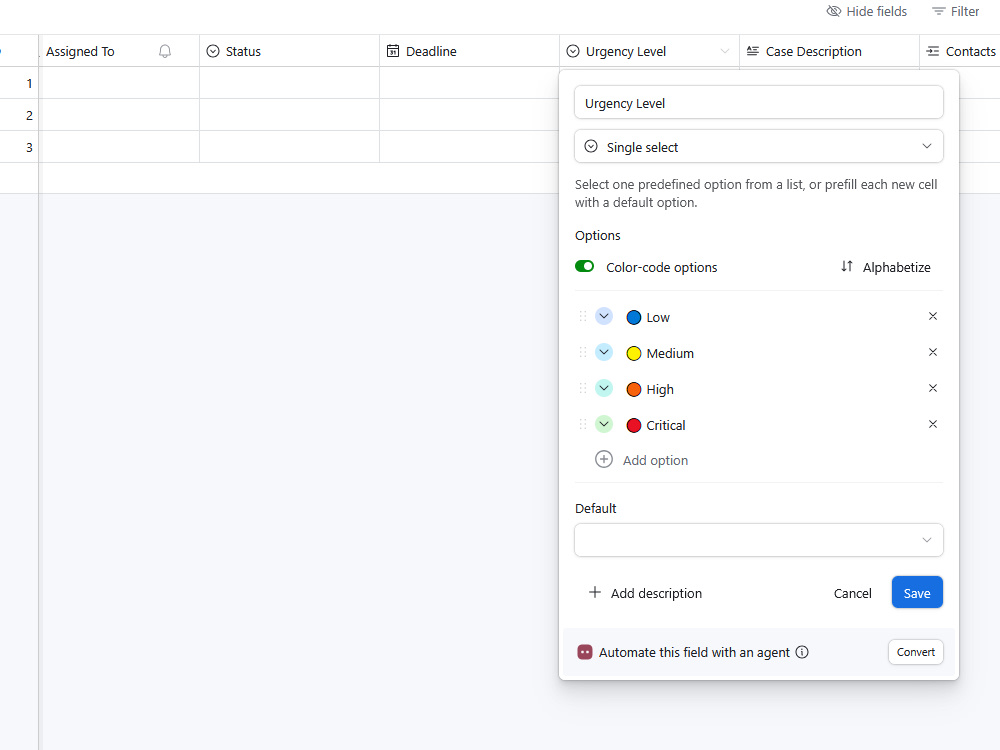Screen dimensions: 1000x750
Task: Click the info icon after 'with an agent'
Action: [x=802, y=652]
